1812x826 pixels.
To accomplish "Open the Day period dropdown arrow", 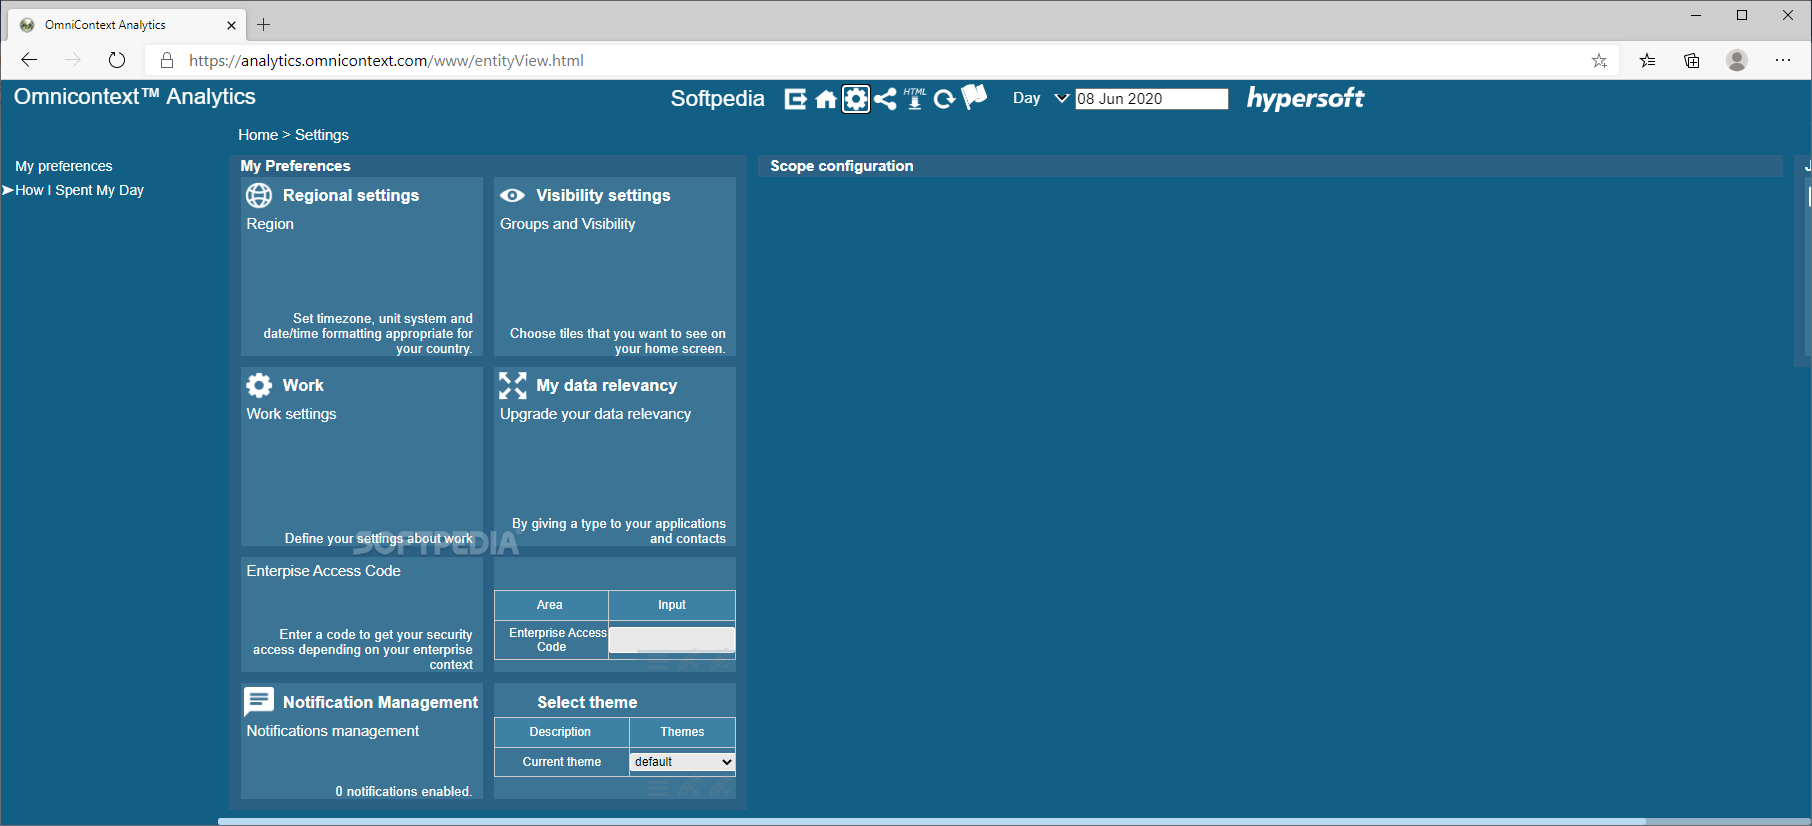I will pos(1062,98).
